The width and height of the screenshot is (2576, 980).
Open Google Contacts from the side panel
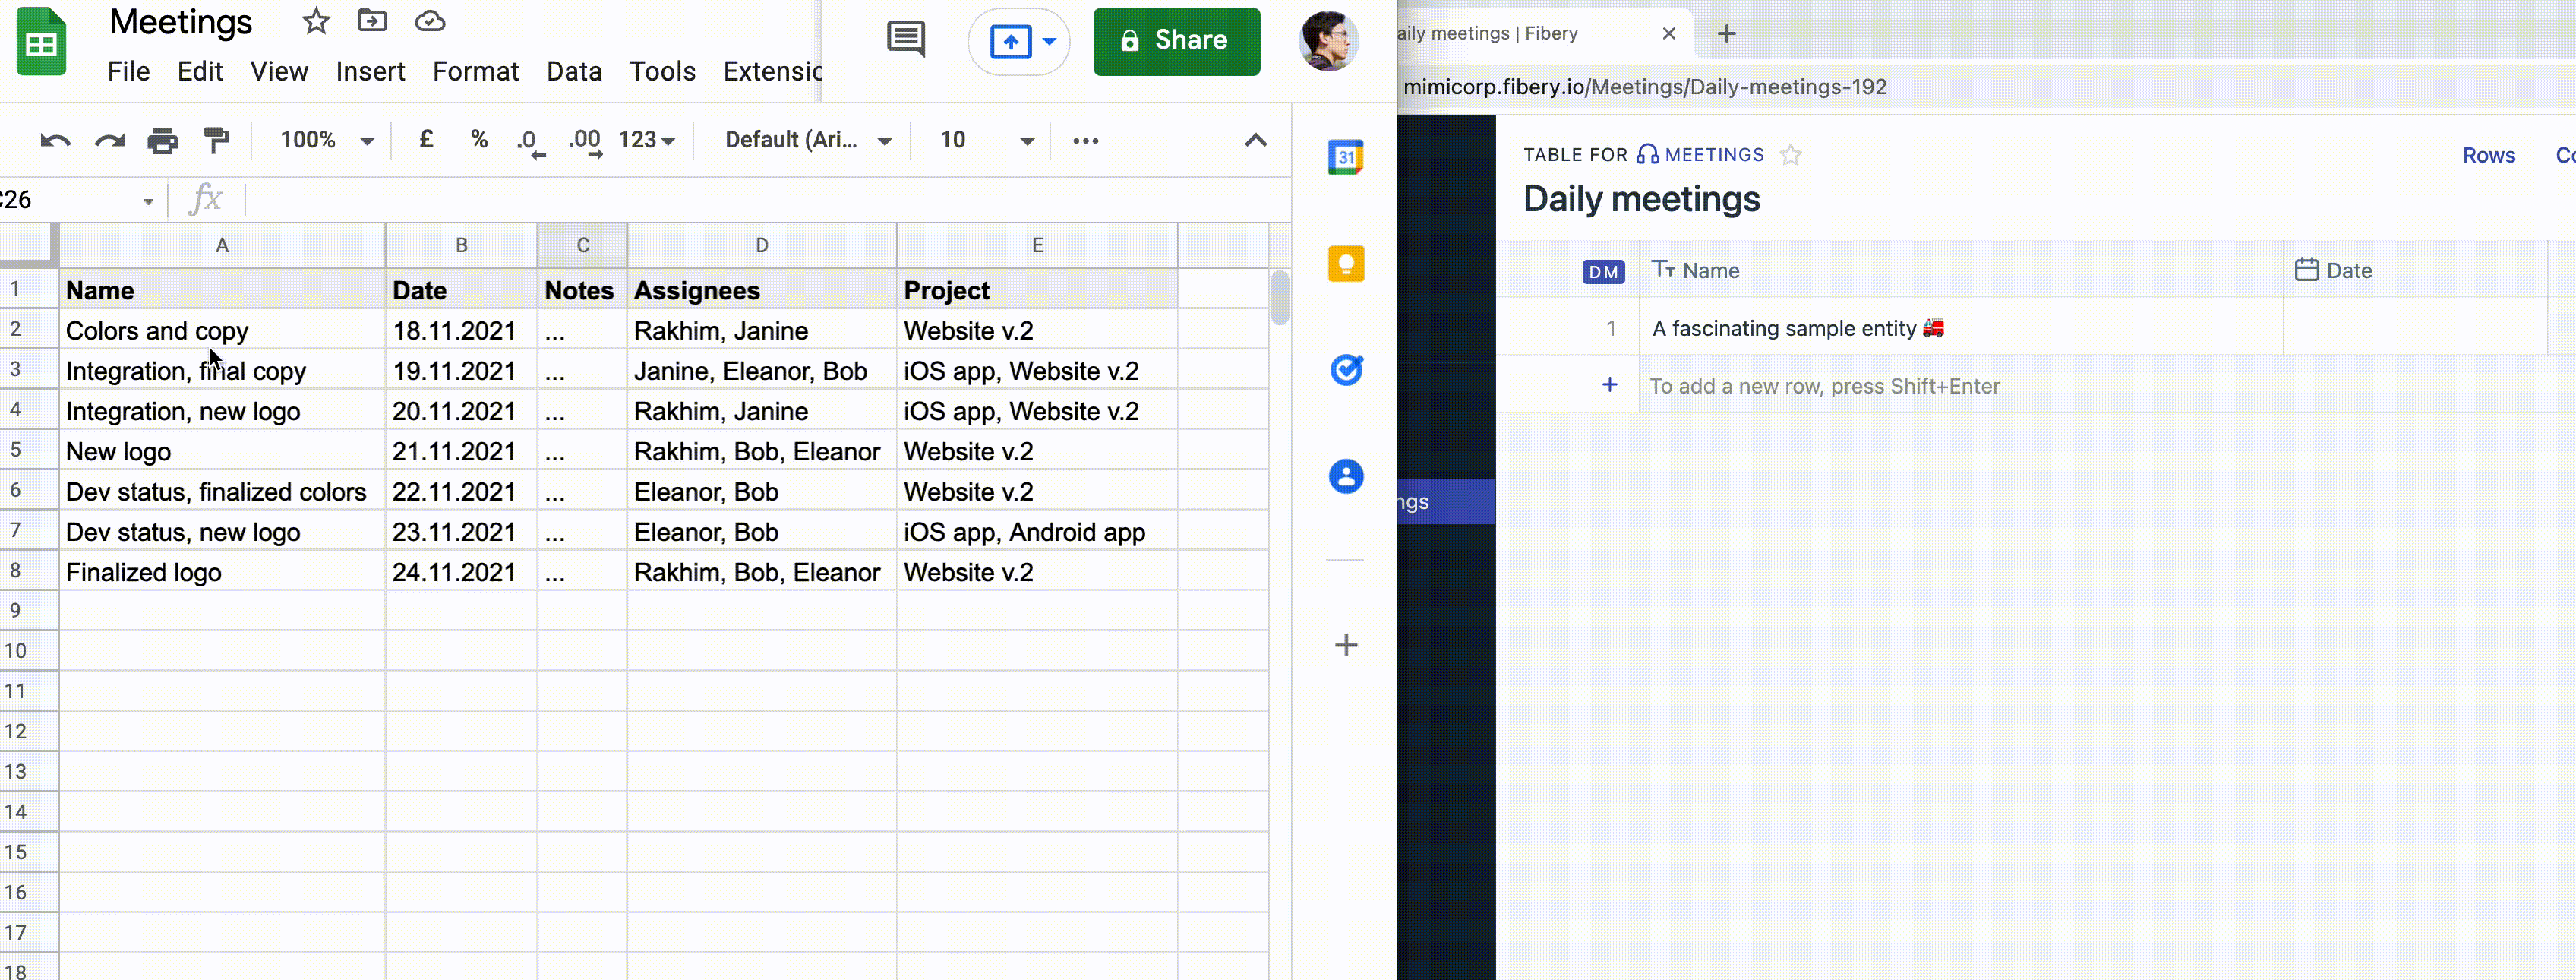click(1346, 477)
